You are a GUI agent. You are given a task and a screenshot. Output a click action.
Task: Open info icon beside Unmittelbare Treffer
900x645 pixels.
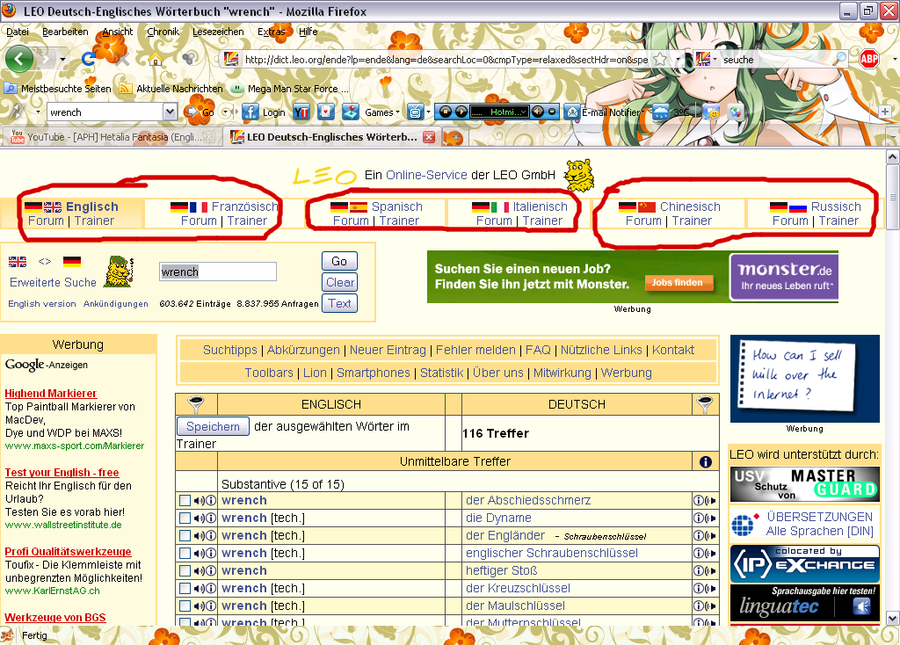pyautogui.click(x=705, y=461)
